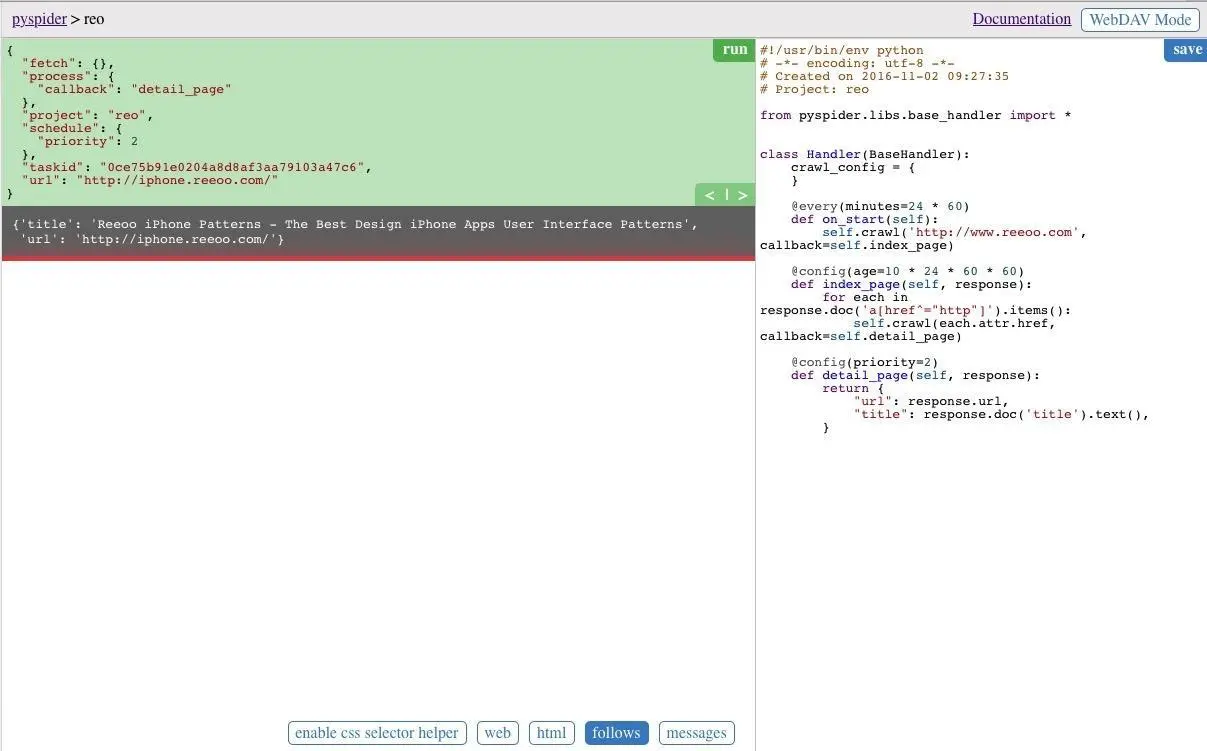Click the def detail_page line in editor
This screenshot has height=751, width=1207.
click(915, 375)
